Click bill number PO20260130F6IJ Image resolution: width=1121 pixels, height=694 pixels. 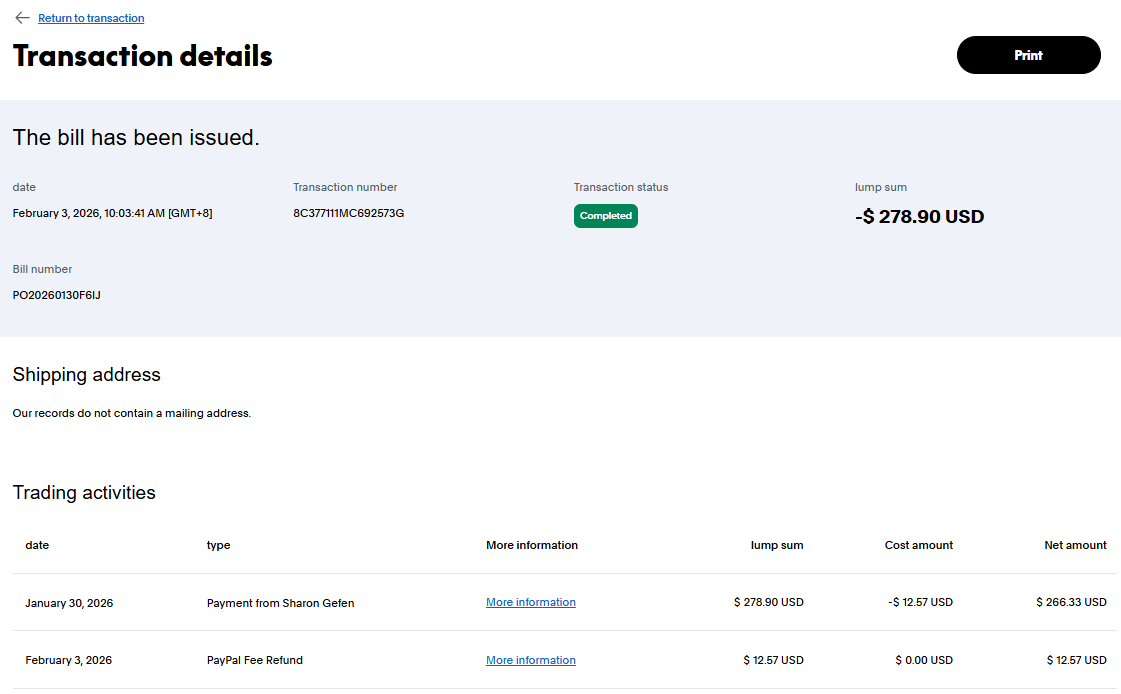pos(57,295)
